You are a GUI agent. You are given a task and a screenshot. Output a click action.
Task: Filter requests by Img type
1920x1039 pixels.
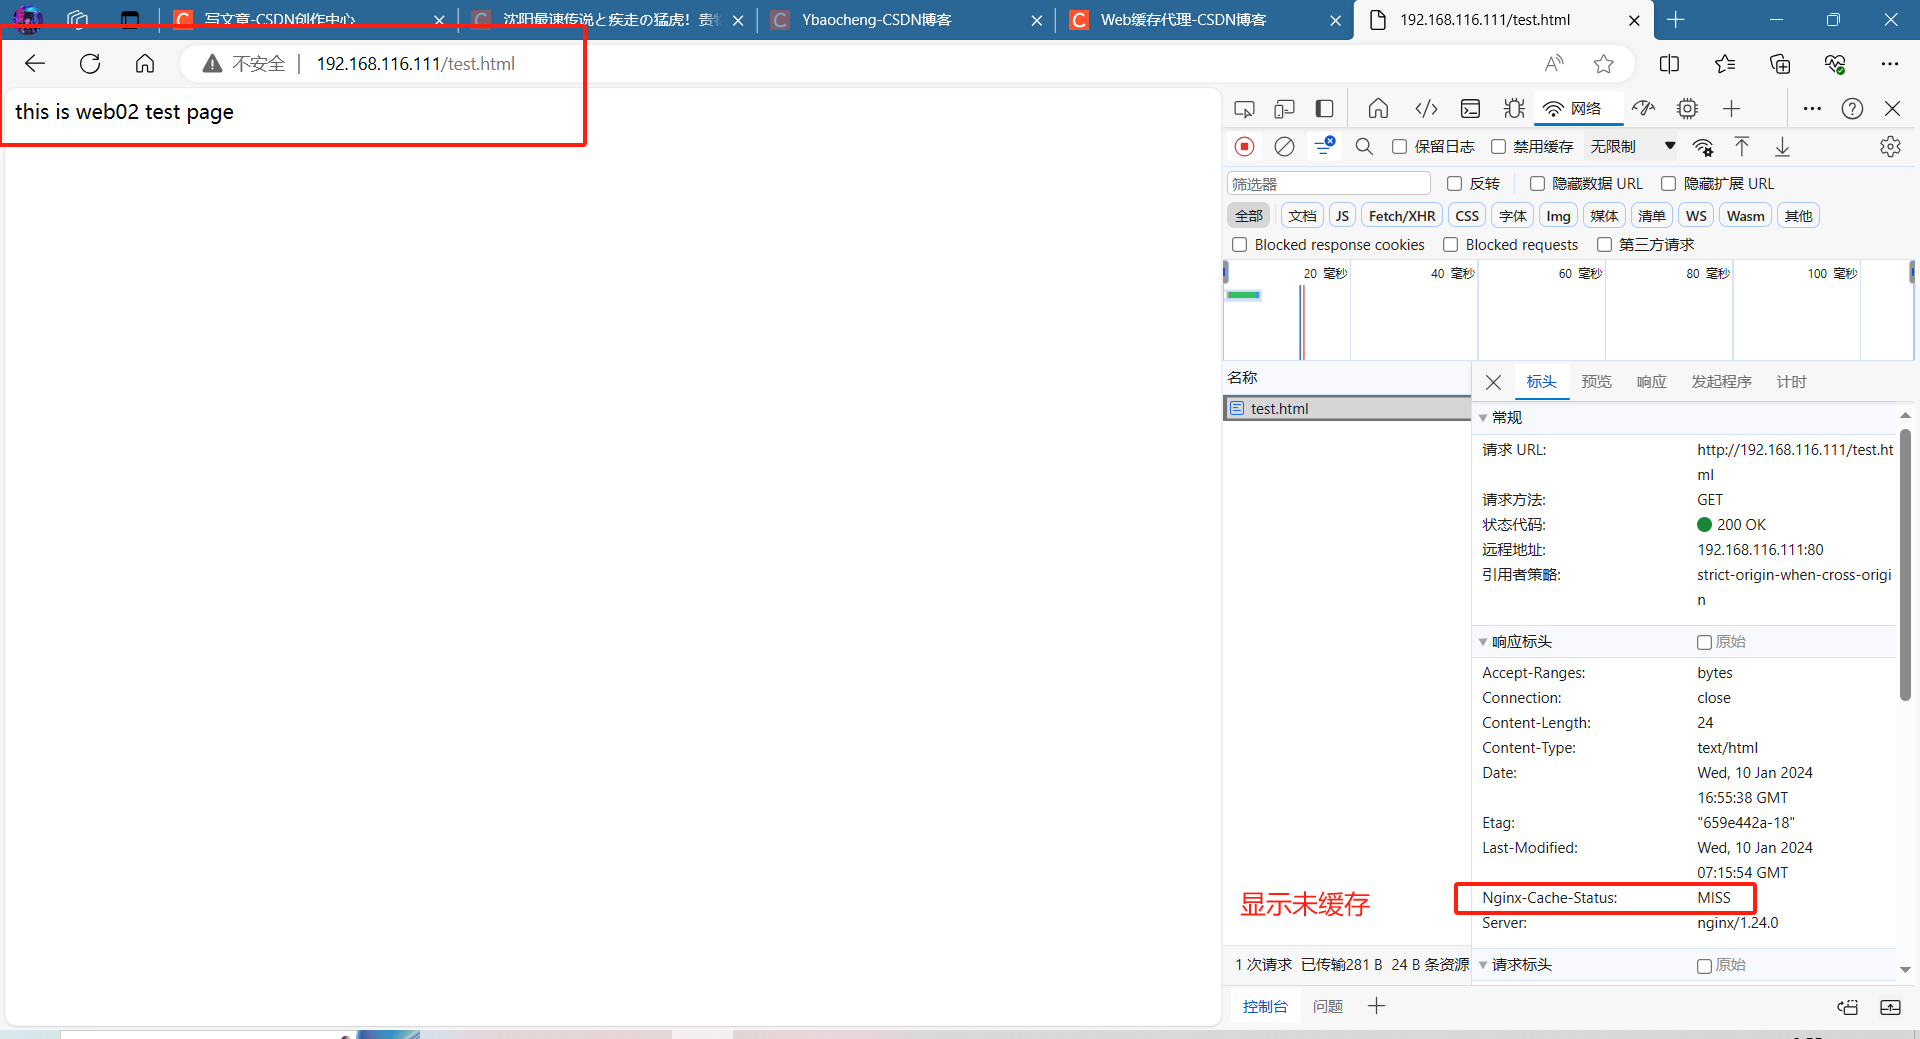tap(1558, 216)
